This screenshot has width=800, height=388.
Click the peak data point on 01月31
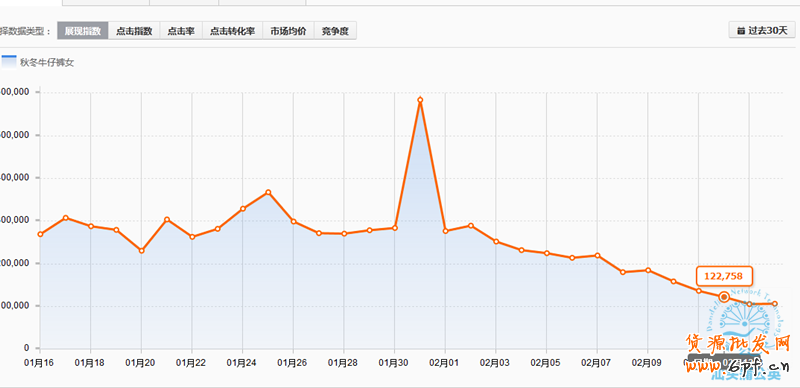(x=420, y=100)
